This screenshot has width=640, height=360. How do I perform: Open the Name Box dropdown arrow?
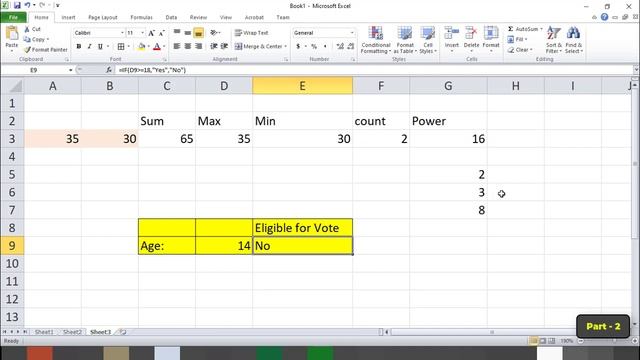71,70
